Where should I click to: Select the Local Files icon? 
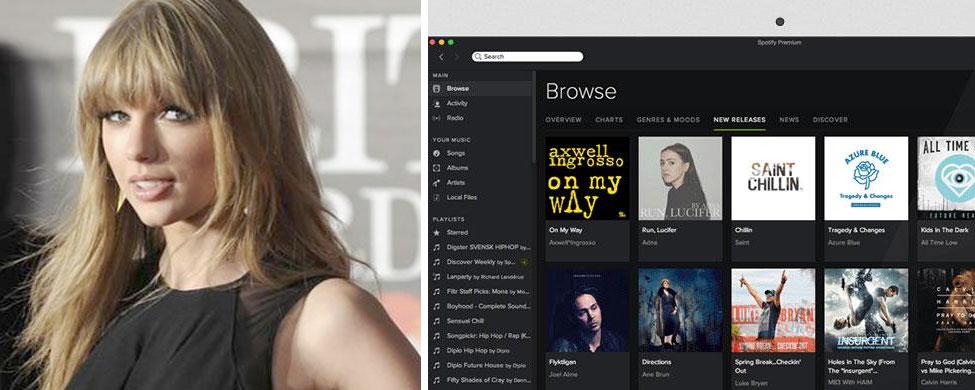(x=437, y=197)
